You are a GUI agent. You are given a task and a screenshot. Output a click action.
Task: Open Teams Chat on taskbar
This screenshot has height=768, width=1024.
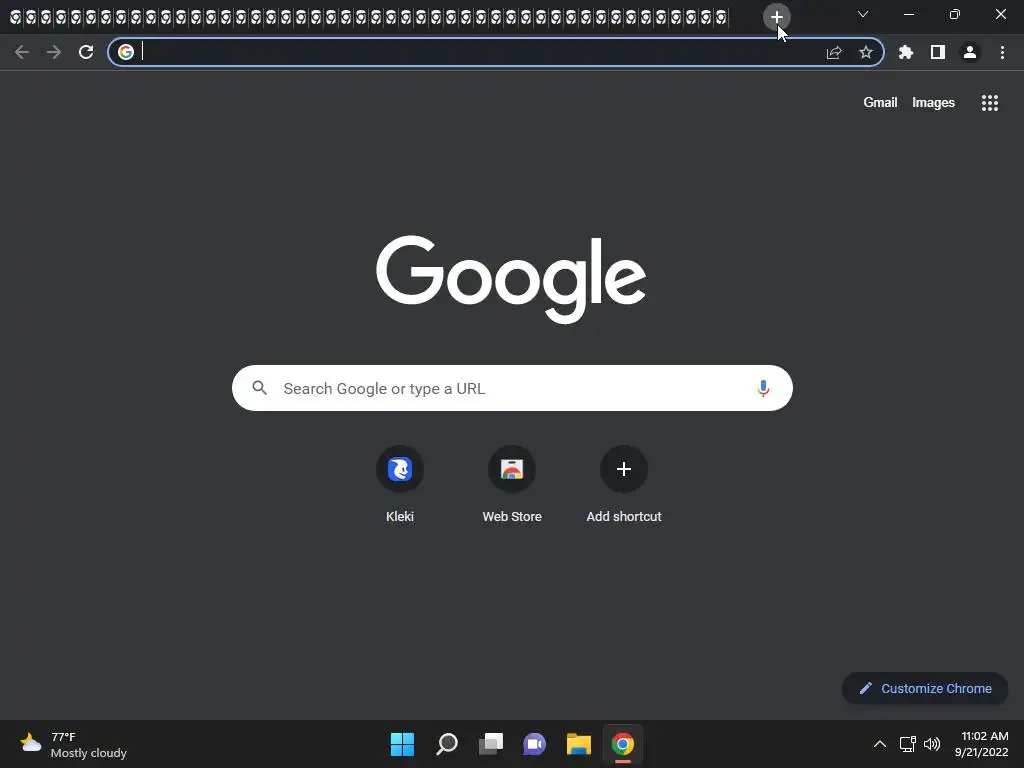tap(534, 744)
